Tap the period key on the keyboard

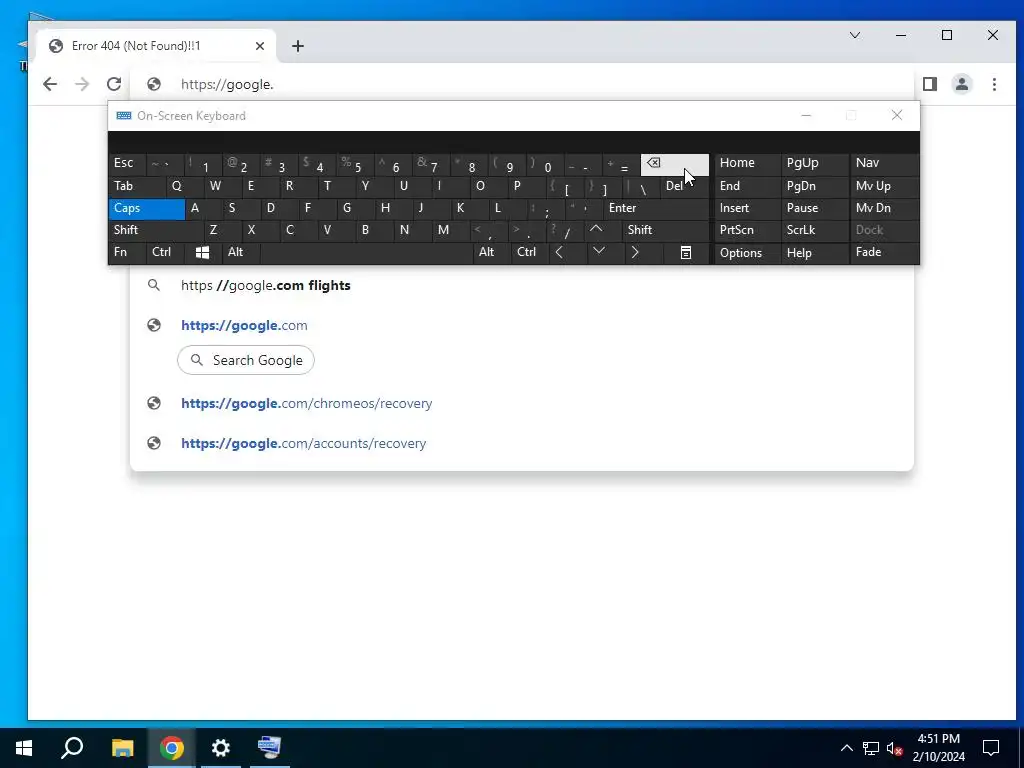527,230
